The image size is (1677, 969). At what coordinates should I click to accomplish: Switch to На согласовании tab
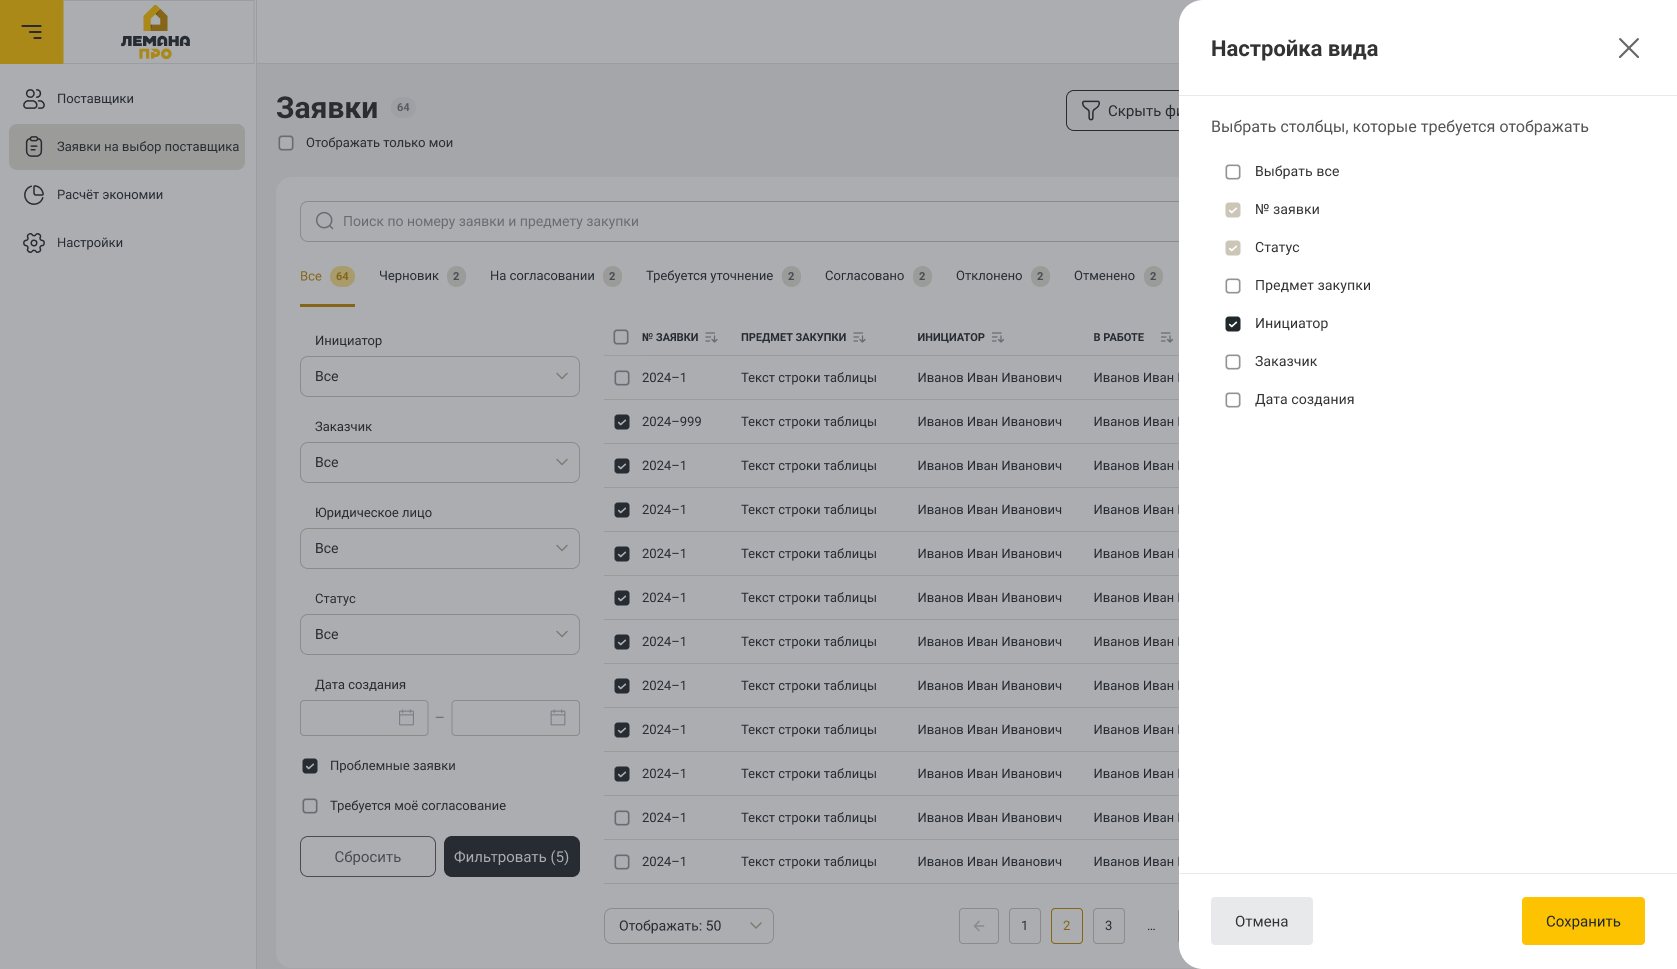[x=555, y=276]
